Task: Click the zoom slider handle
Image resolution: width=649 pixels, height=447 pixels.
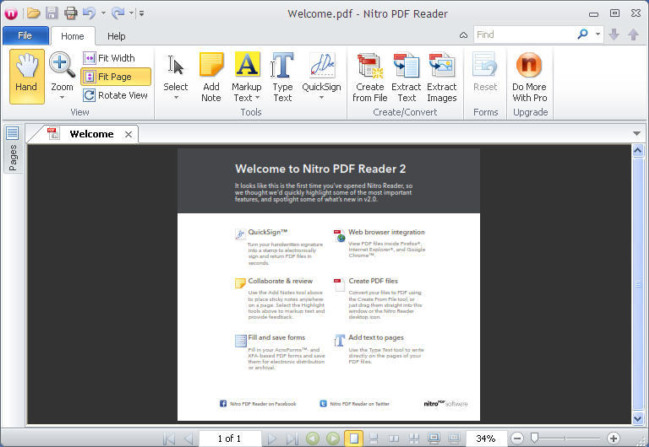Action: click(x=534, y=437)
